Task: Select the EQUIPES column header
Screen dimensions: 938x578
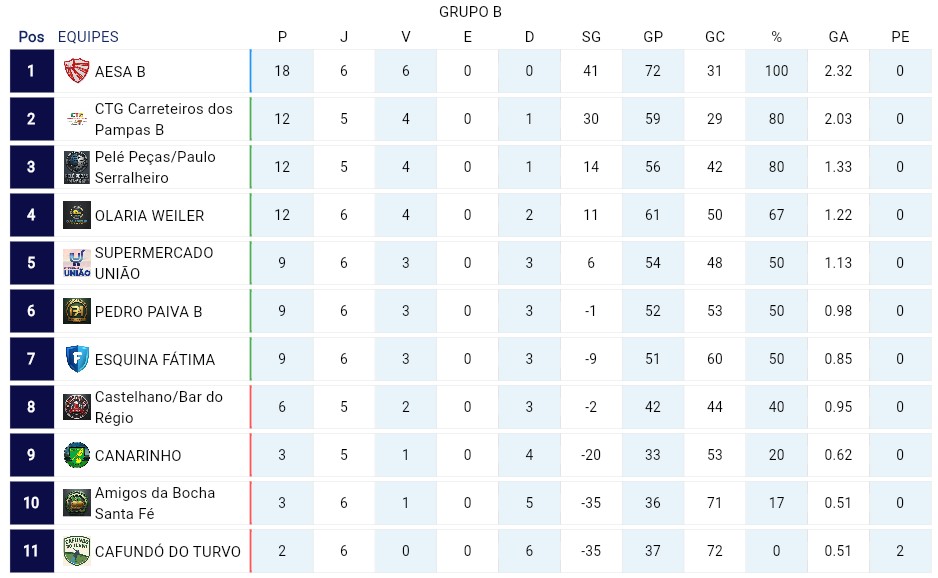Action: (88, 37)
